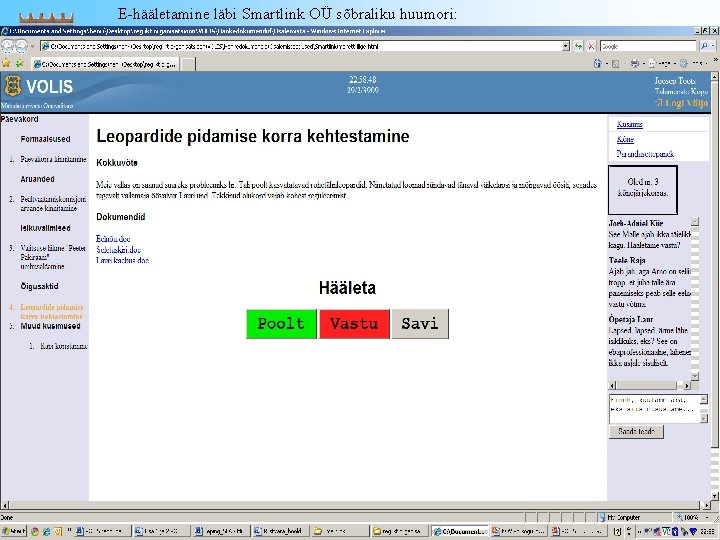
Task: Launch Internet Explorer from quick launch
Action: [46, 531]
